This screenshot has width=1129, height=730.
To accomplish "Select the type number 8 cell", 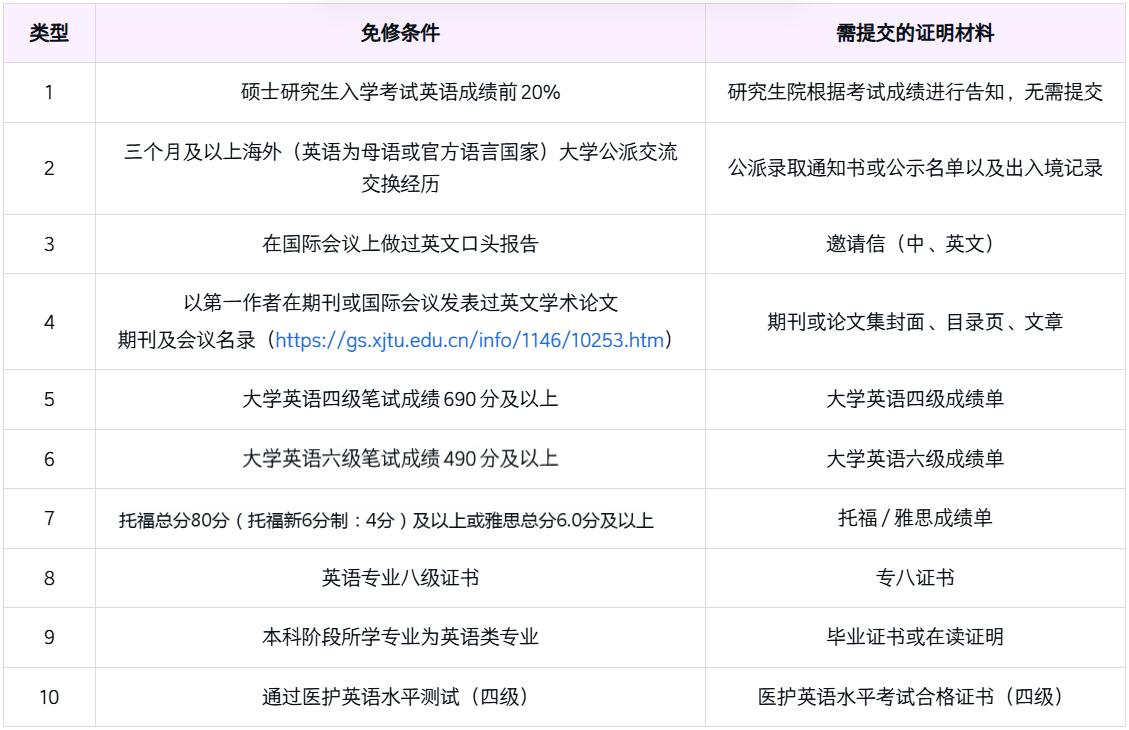I will point(49,577).
